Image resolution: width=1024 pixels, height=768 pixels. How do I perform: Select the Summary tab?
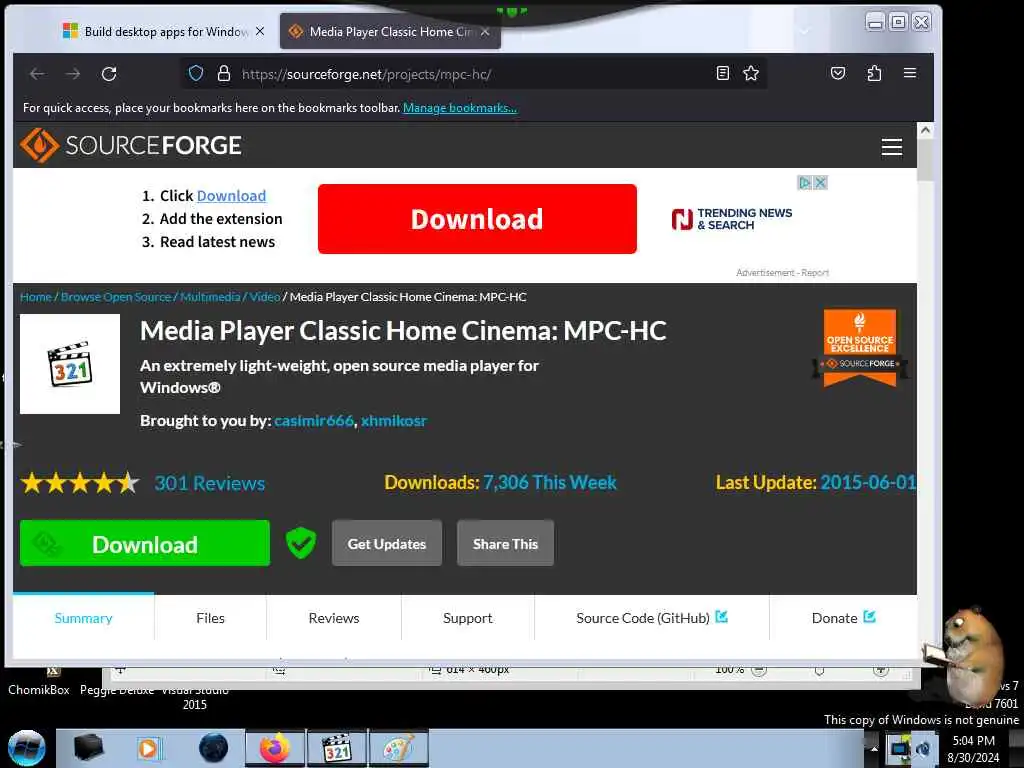point(84,618)
